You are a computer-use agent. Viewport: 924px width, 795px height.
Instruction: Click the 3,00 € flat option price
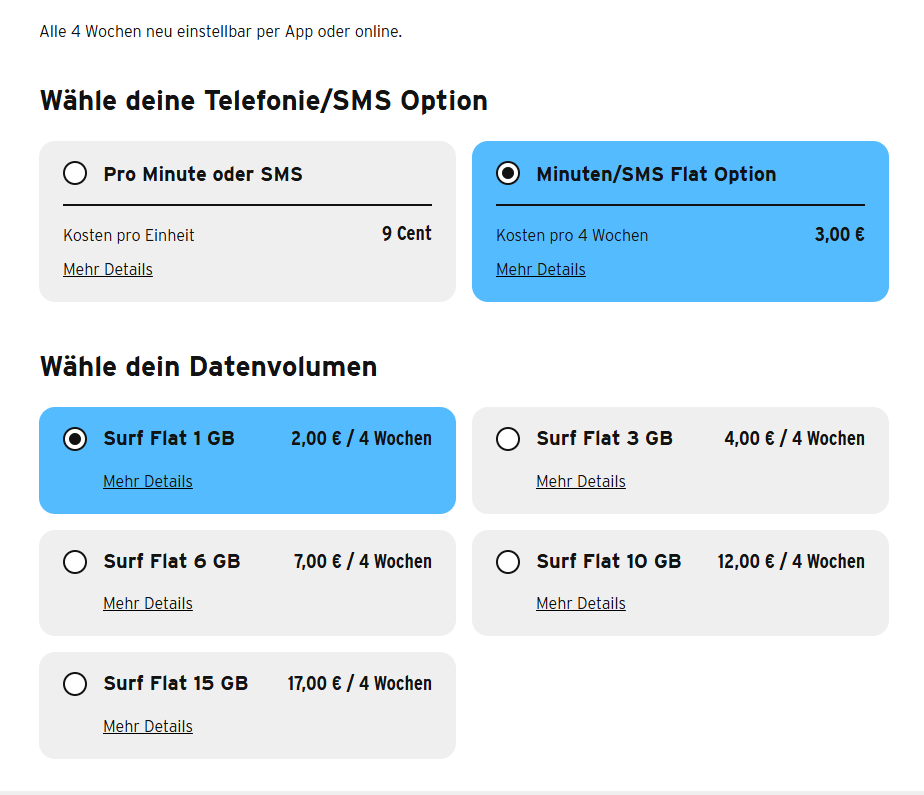[x=839, y=235]
